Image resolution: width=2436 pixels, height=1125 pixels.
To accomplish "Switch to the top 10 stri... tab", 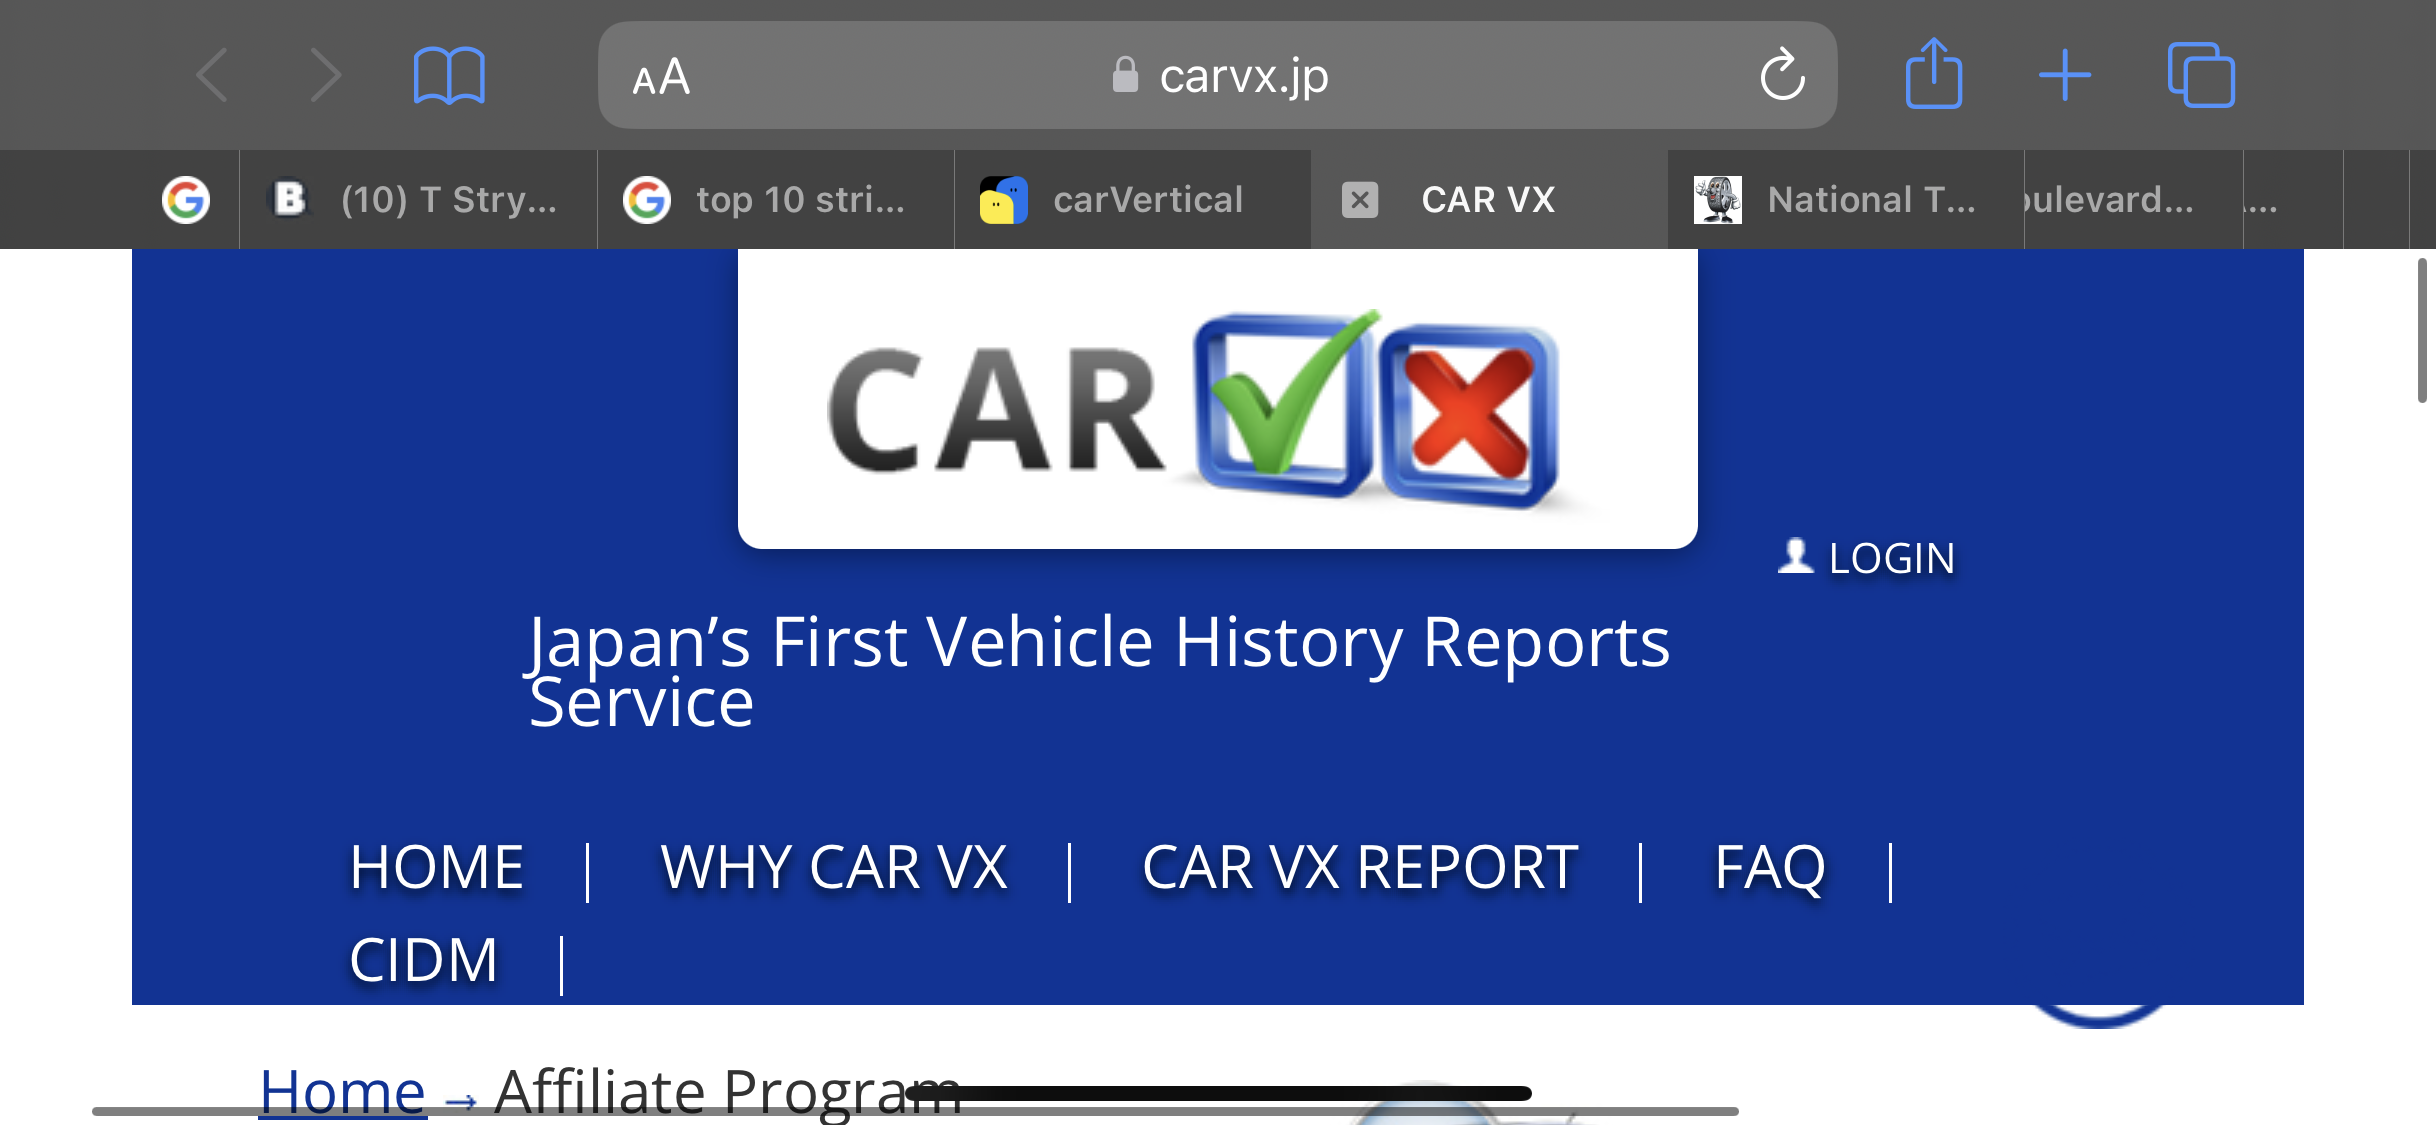I will [x=775, y=200].
